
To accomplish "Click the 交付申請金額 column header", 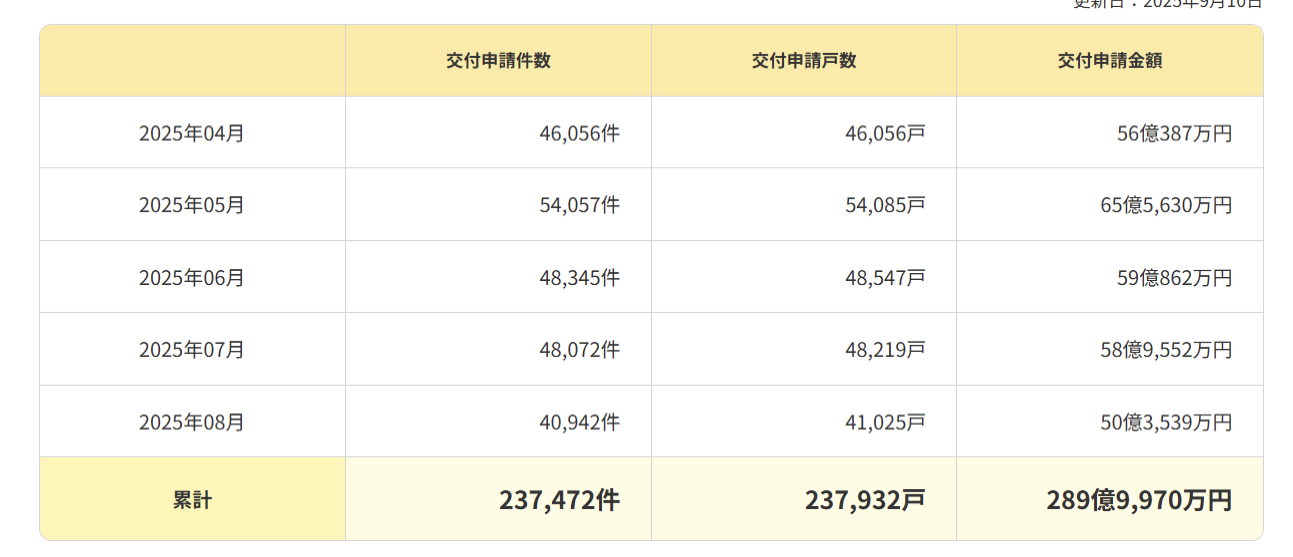I will (1110, 61).
